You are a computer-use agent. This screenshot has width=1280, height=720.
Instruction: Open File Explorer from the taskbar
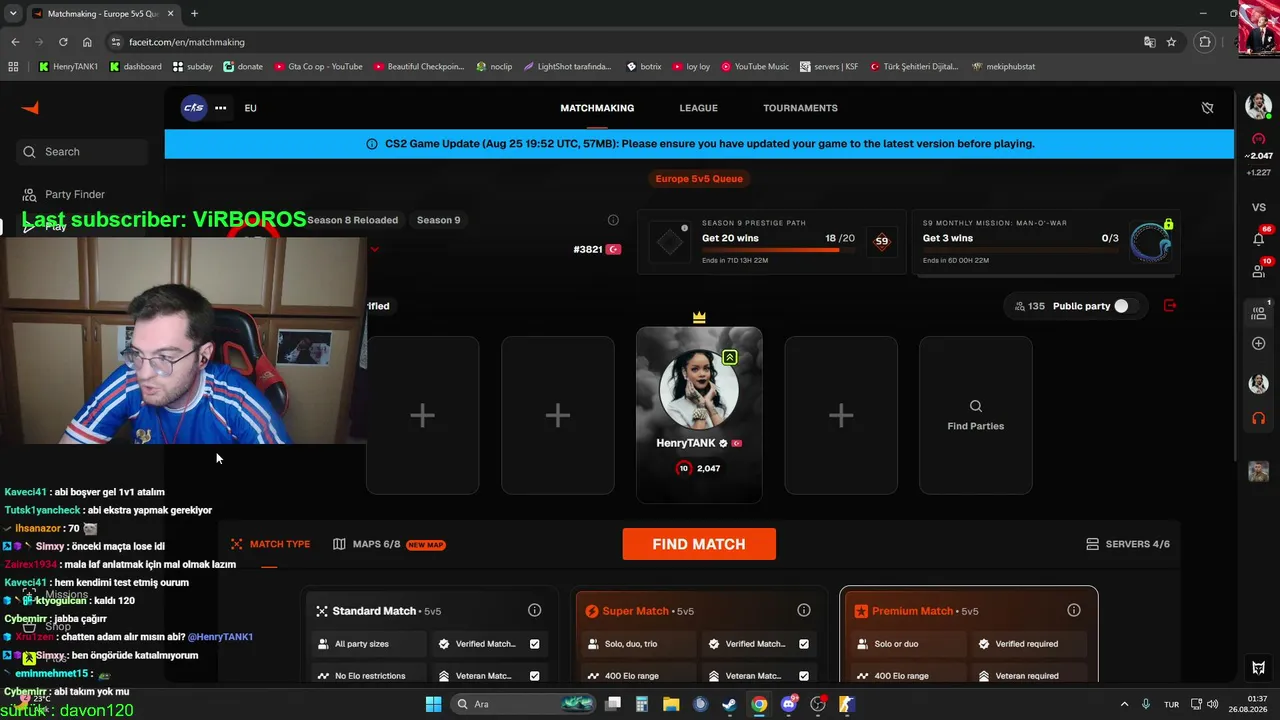(x=671, y=704)
